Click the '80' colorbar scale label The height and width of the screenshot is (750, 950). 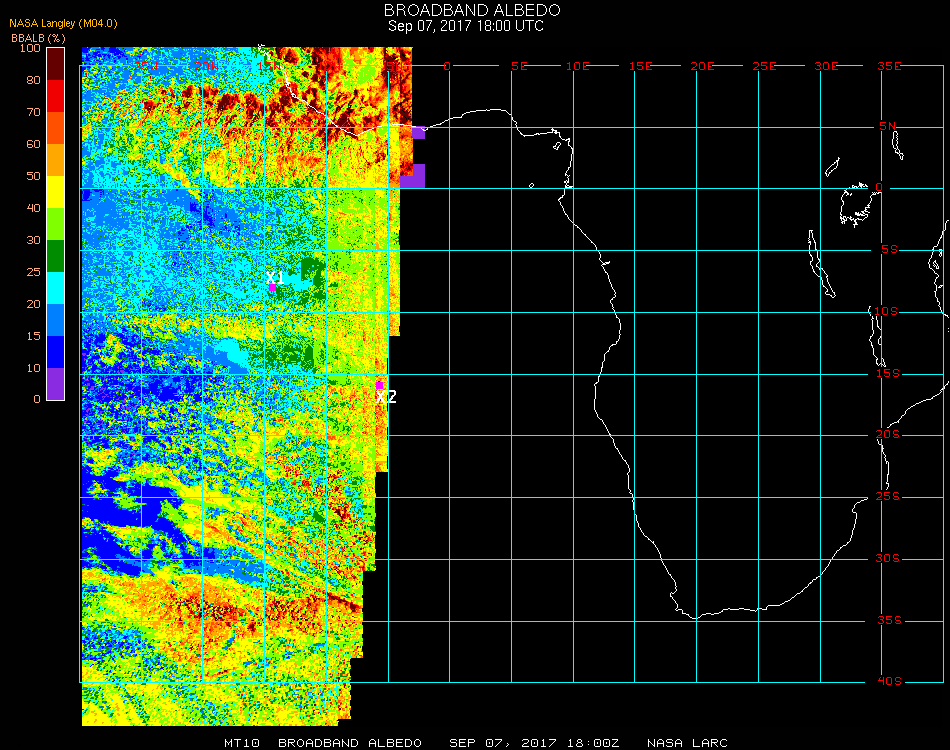coord(33,80)
